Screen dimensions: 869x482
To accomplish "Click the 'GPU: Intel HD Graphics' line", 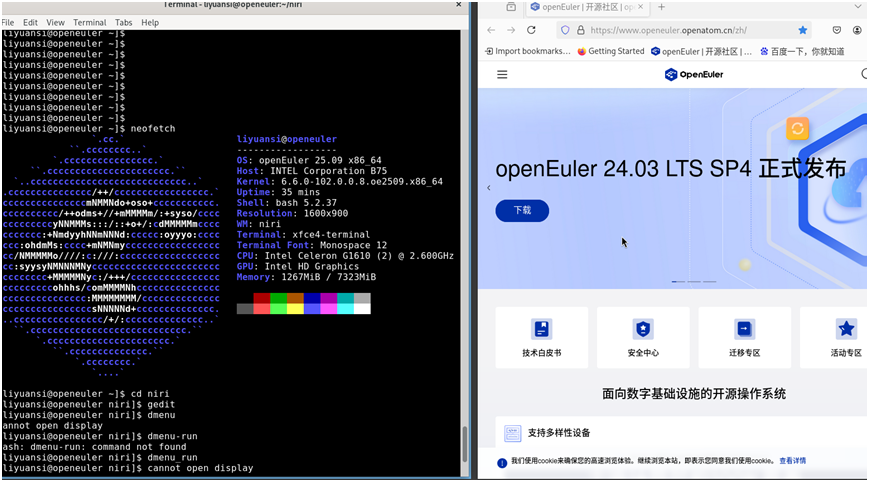I will [298, 266].
